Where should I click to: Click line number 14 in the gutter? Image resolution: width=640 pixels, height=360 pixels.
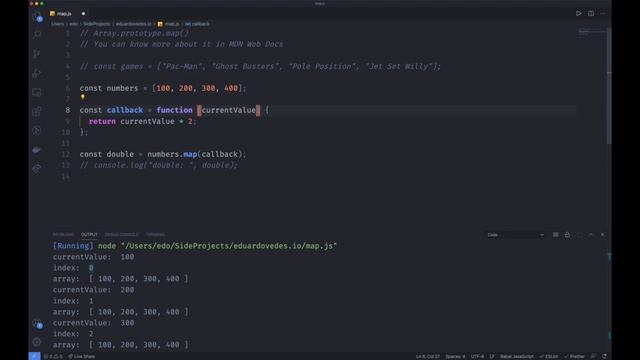coord(65,176)
